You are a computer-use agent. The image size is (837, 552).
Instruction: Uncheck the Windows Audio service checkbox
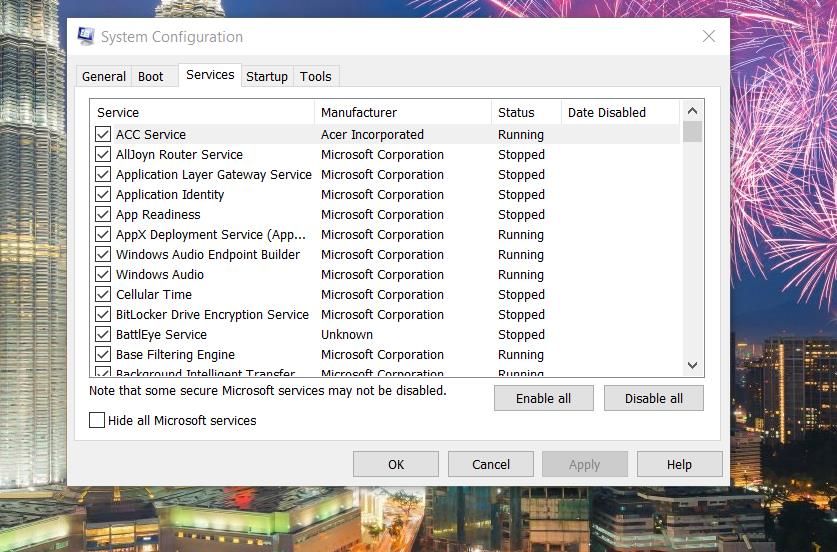[x=103, y=274]
